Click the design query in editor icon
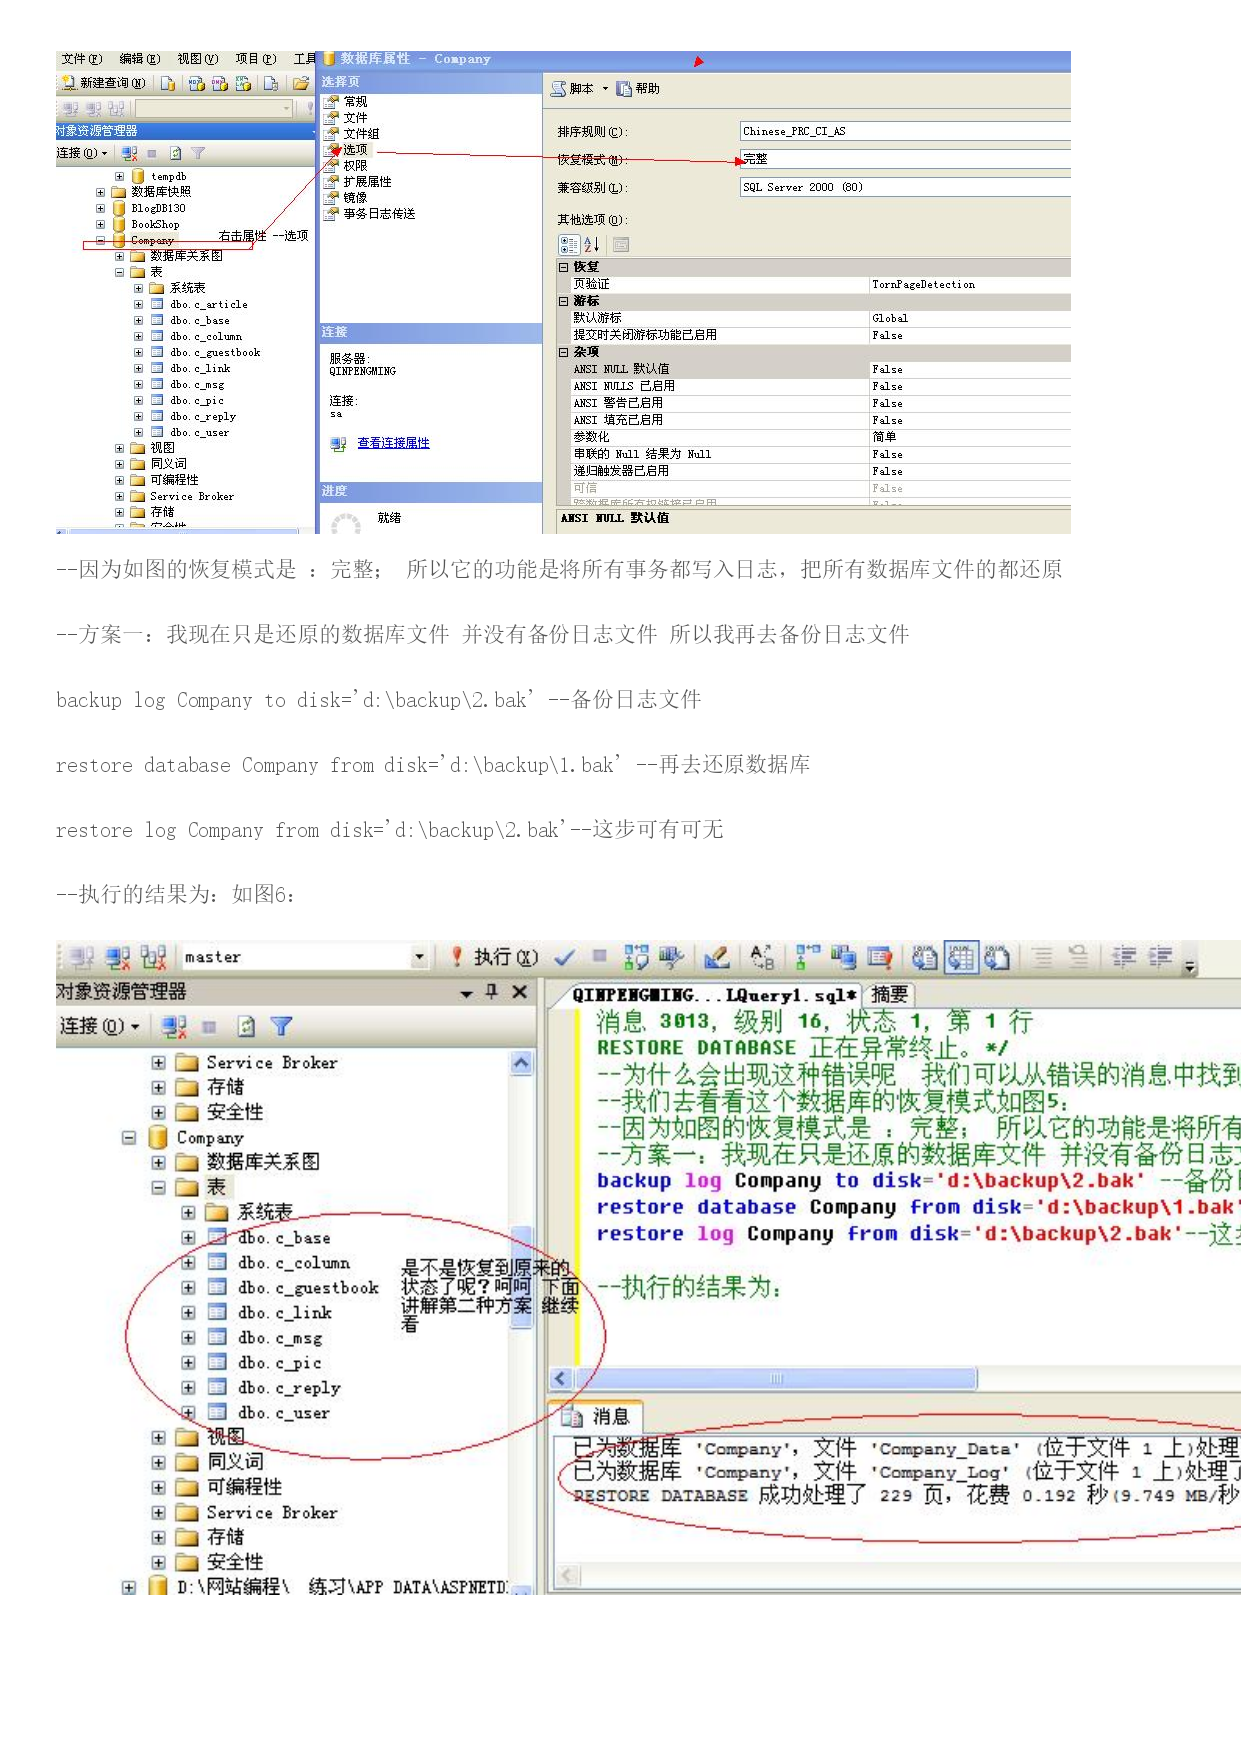The width and height of the screenshot is (1241, 1754). tap(716, 958)
